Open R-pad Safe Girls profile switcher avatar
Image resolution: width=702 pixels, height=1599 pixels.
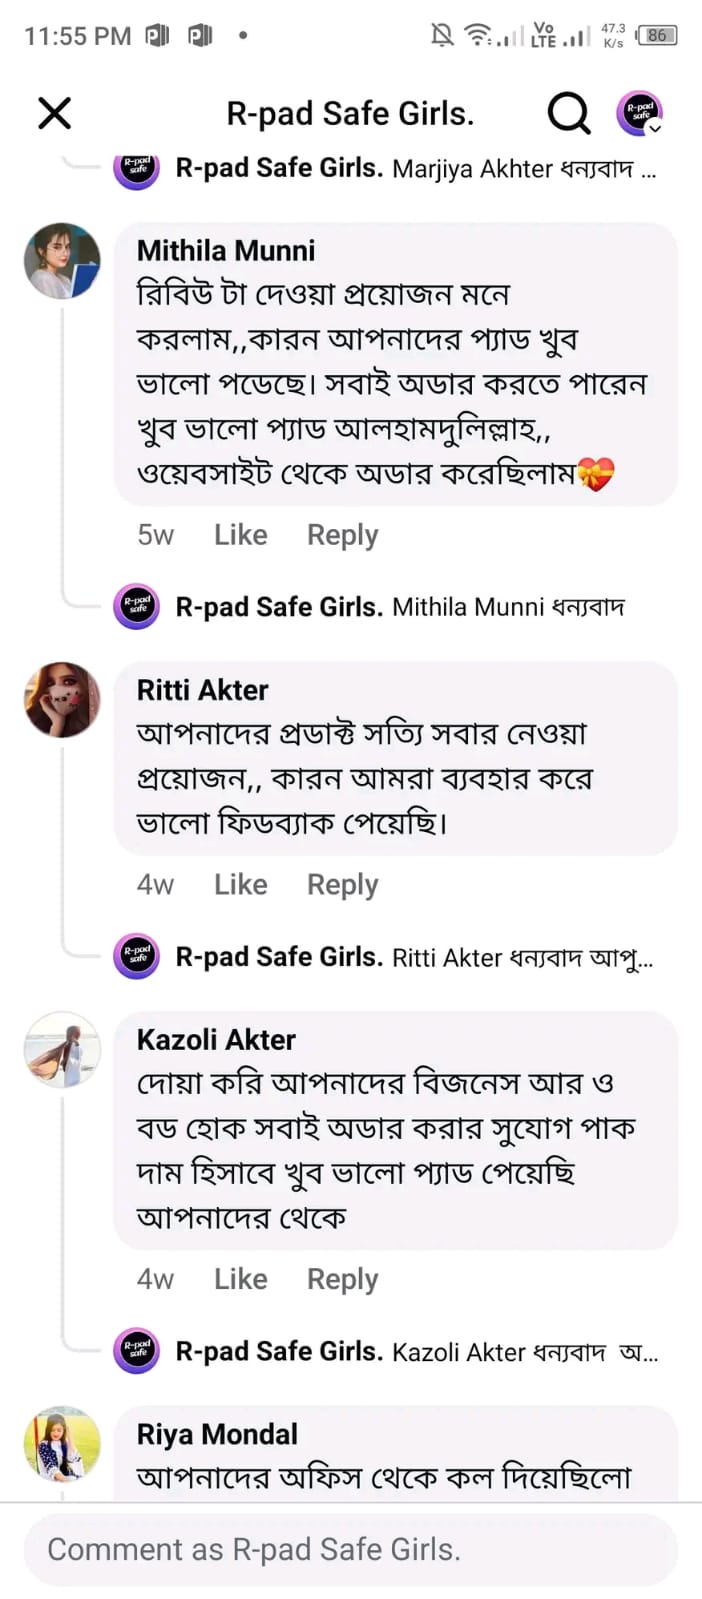(640, 112)
